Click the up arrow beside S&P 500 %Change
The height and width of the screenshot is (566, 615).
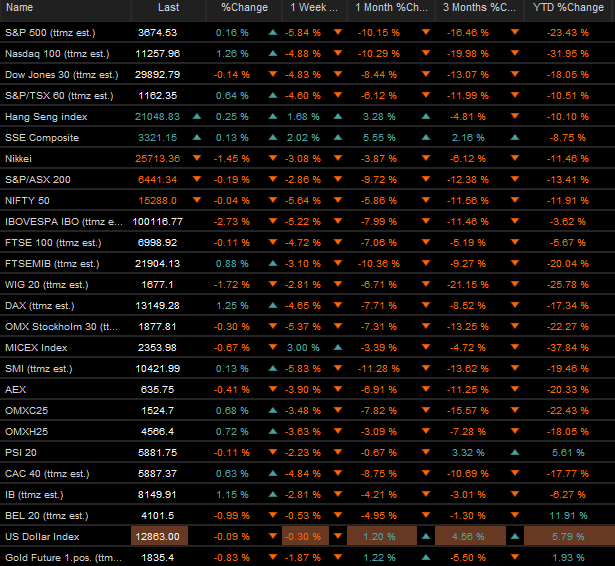(x=273, y=33)
